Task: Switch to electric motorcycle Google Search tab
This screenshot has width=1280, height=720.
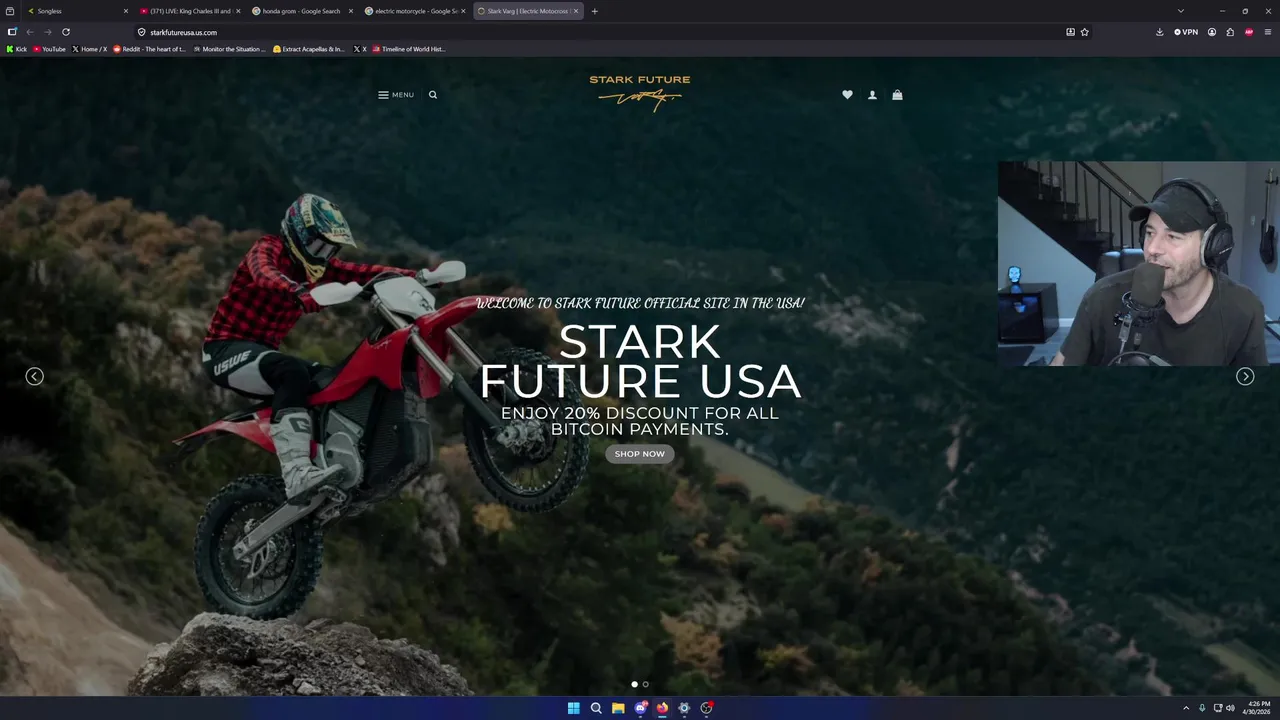Action: (415, 11)
